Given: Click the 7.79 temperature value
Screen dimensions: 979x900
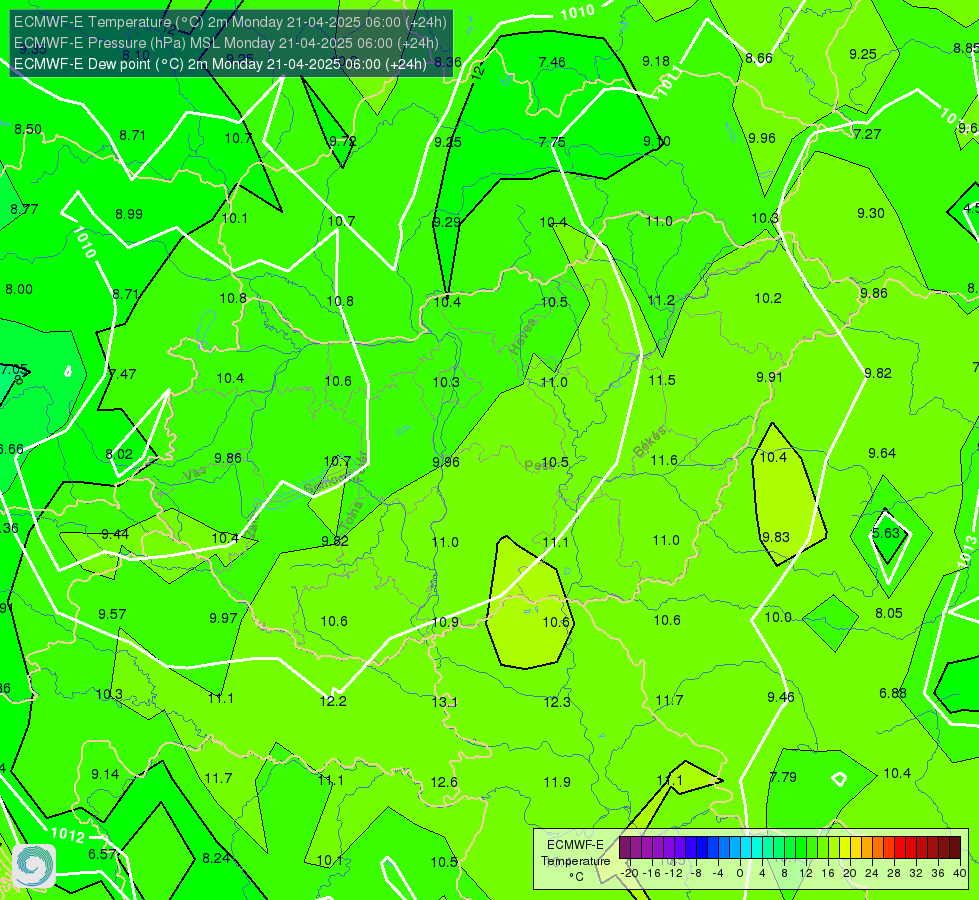Looking at the screenshot, I should pyautogui.click(x=783, y=776).
